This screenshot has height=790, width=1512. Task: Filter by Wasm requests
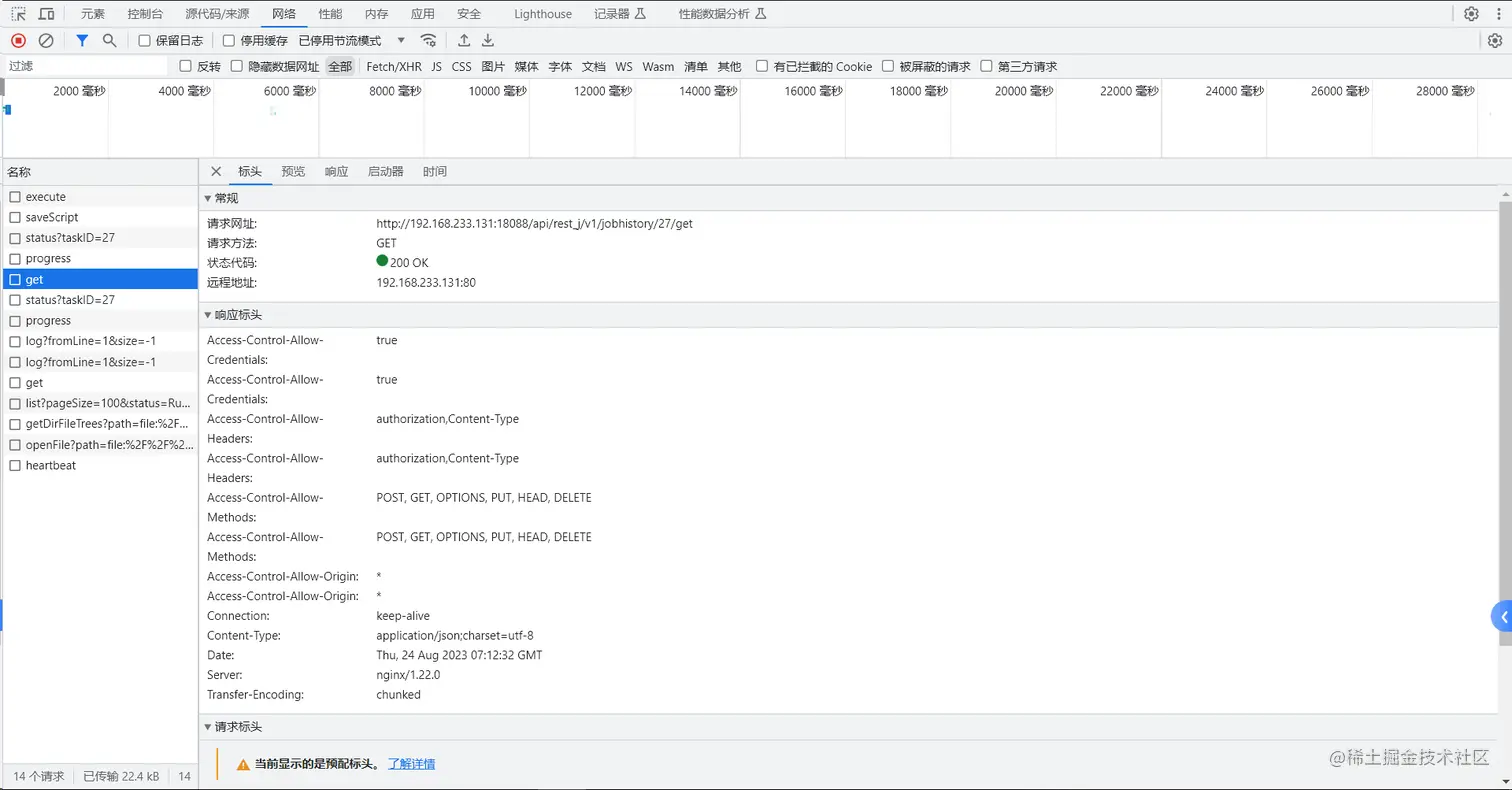pyautogui.click(x=658, y=66)
